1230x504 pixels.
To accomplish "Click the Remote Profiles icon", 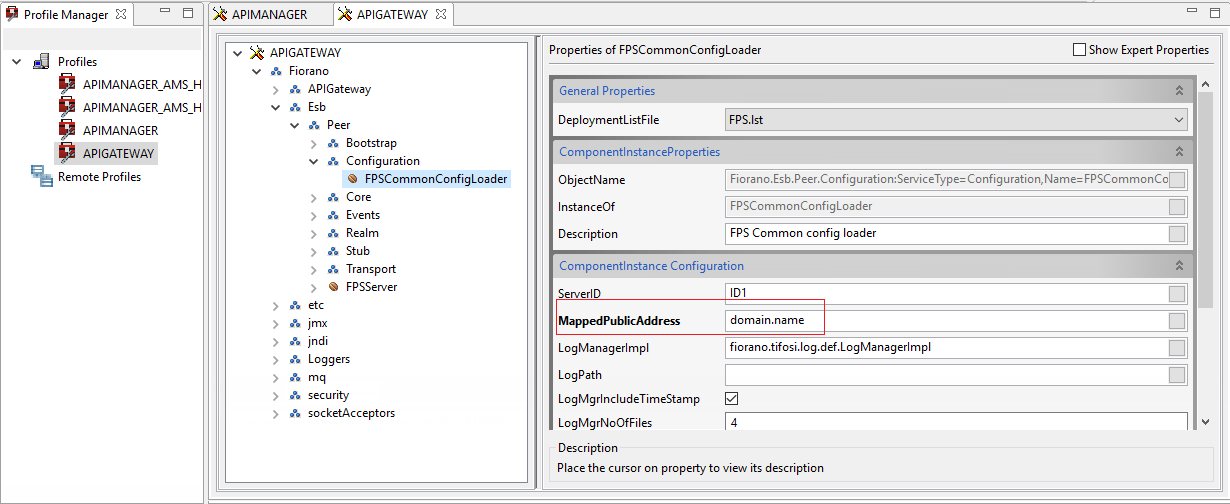I will [x=42, y=177].
